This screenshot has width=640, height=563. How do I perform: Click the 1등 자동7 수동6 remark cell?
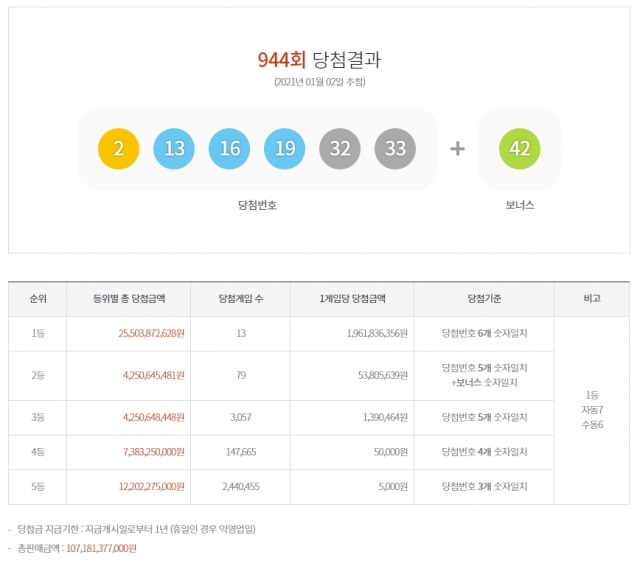click(592, 410)
